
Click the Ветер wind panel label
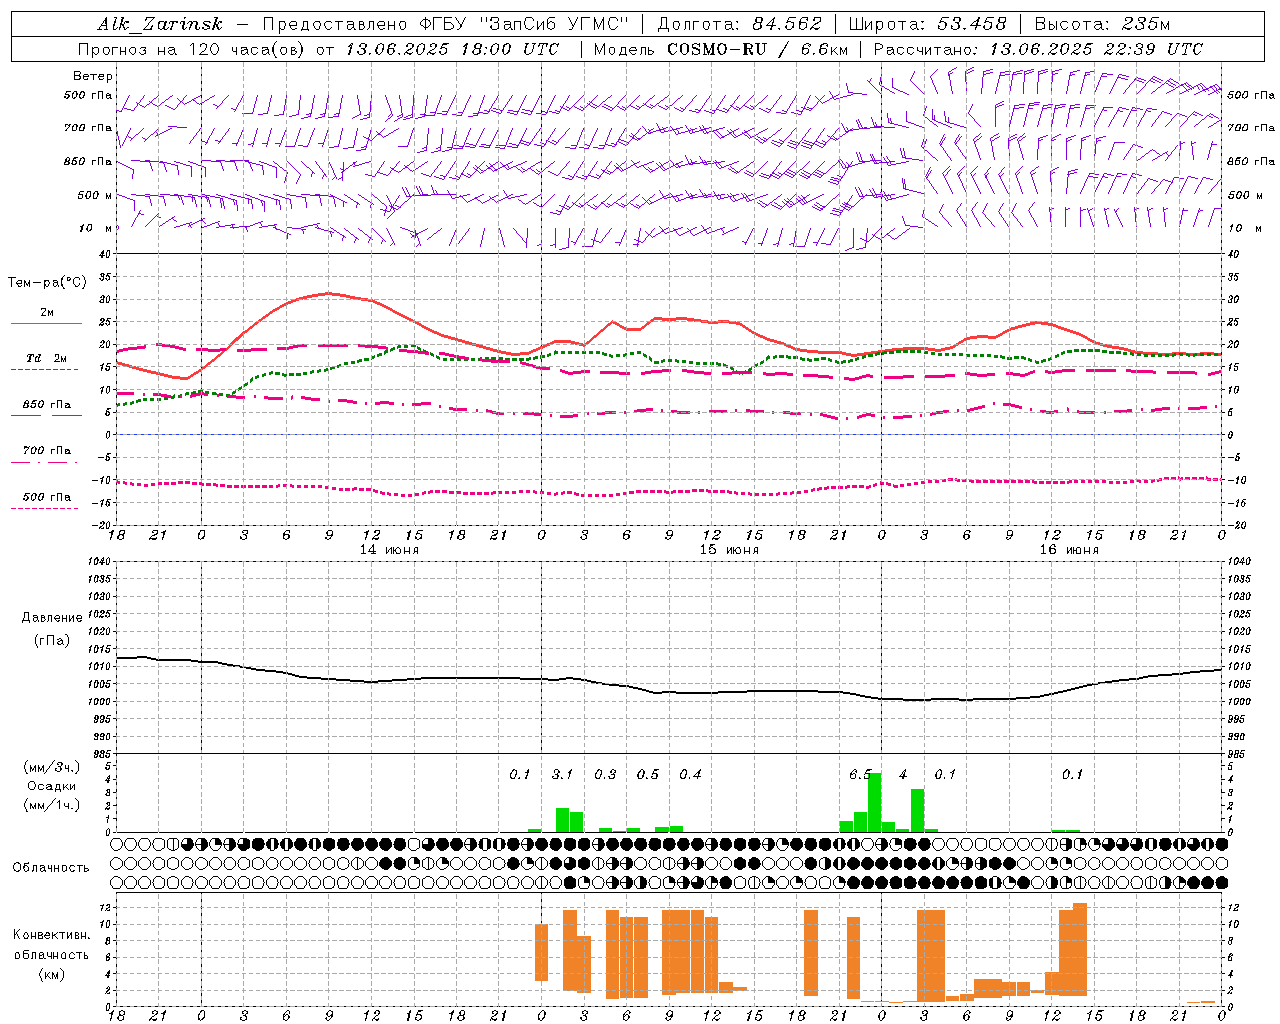(93, 76)
